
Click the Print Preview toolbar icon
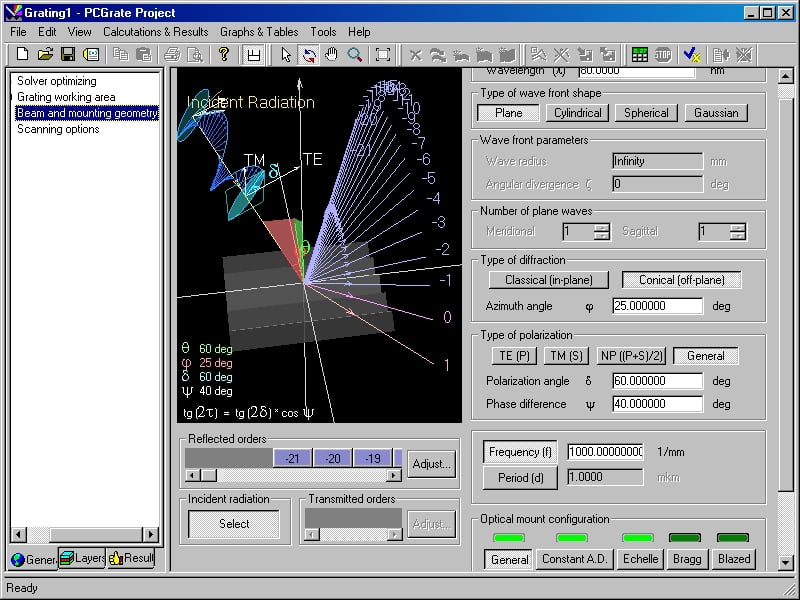195,54
